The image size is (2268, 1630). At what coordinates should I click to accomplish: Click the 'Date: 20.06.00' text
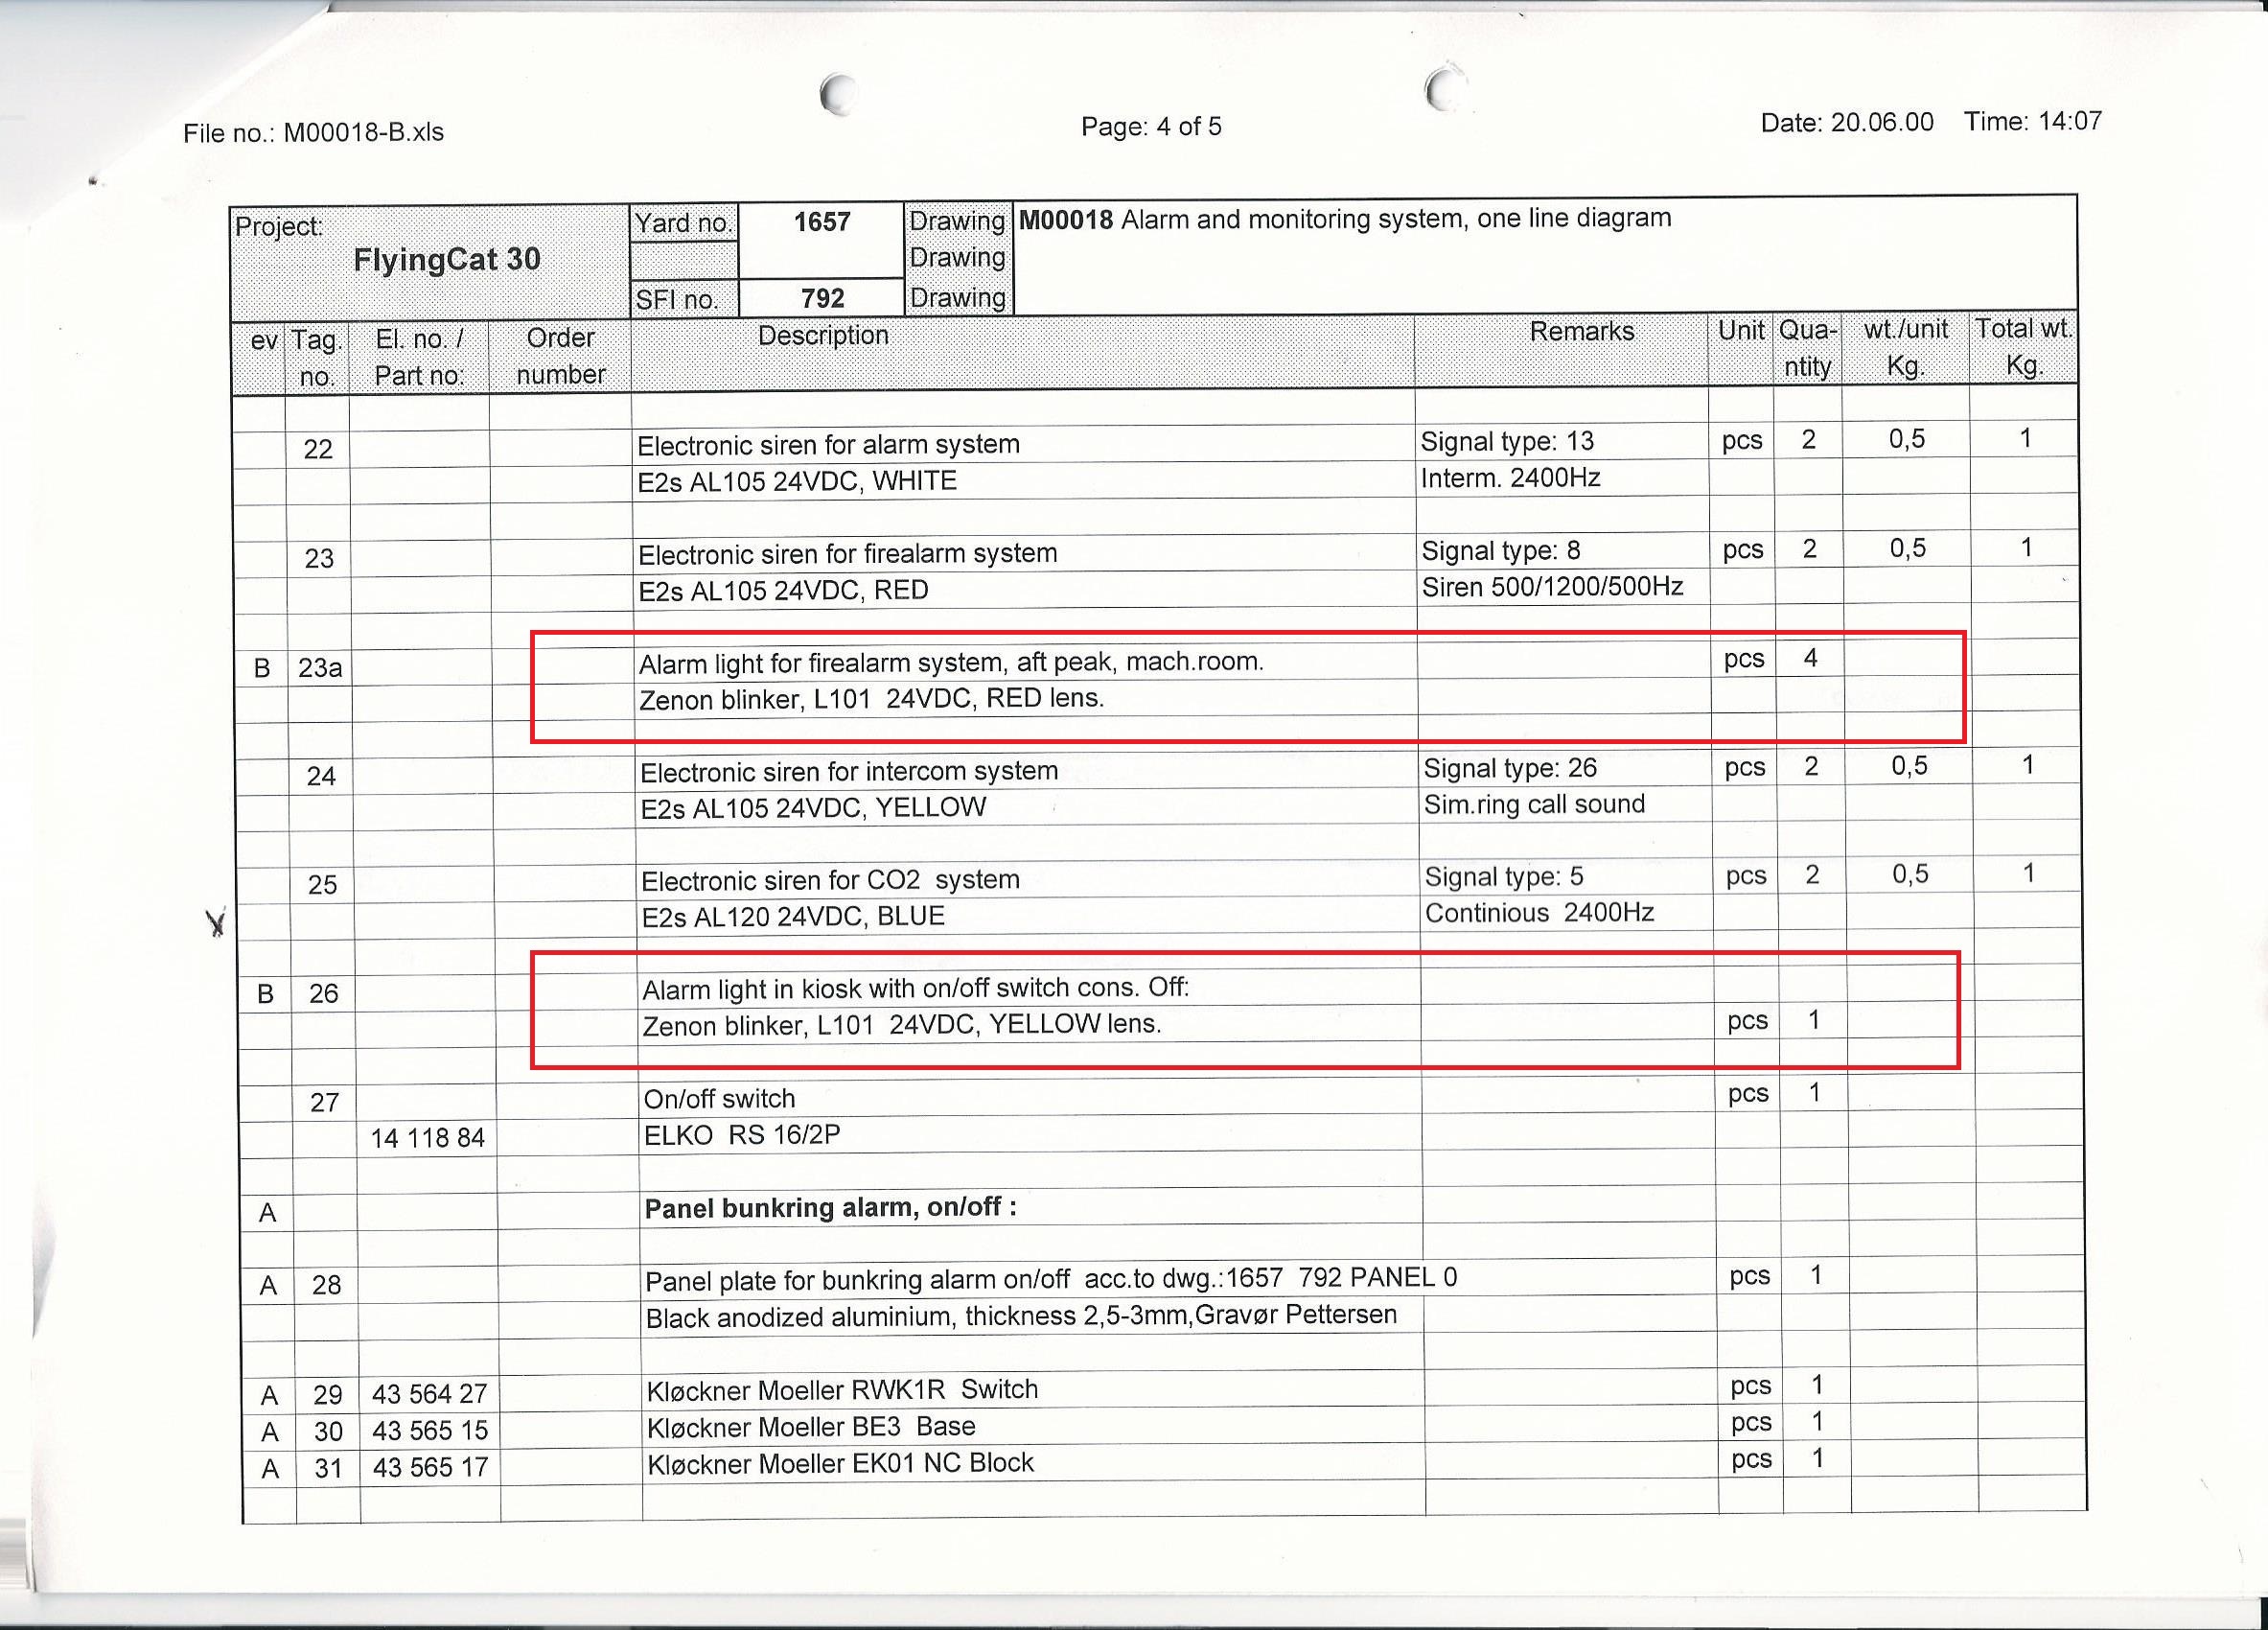pyautogui.click(x=1847, y=122)
